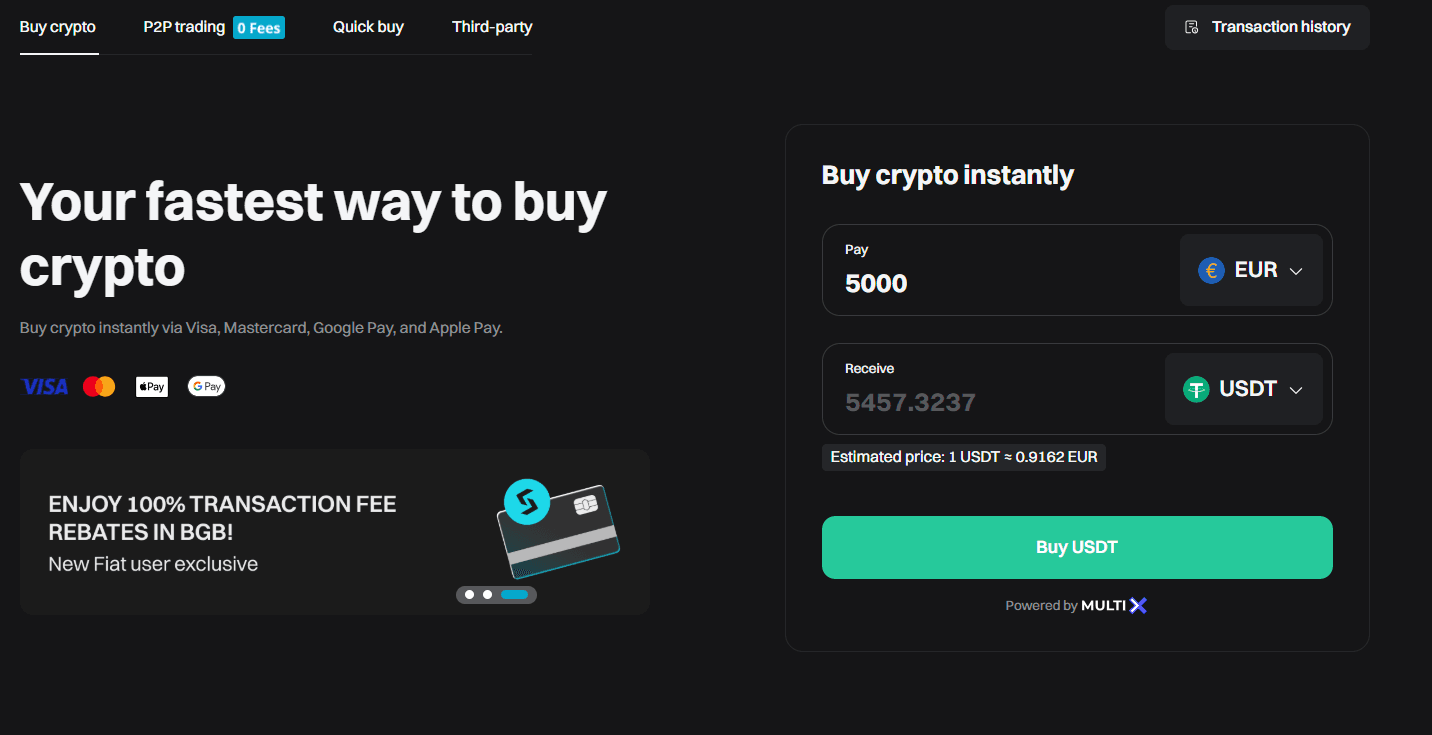Expand the USDT crypto dropdown arrow
Viewport: 1432px width, 735px height.
click(x=1296, y=390)
